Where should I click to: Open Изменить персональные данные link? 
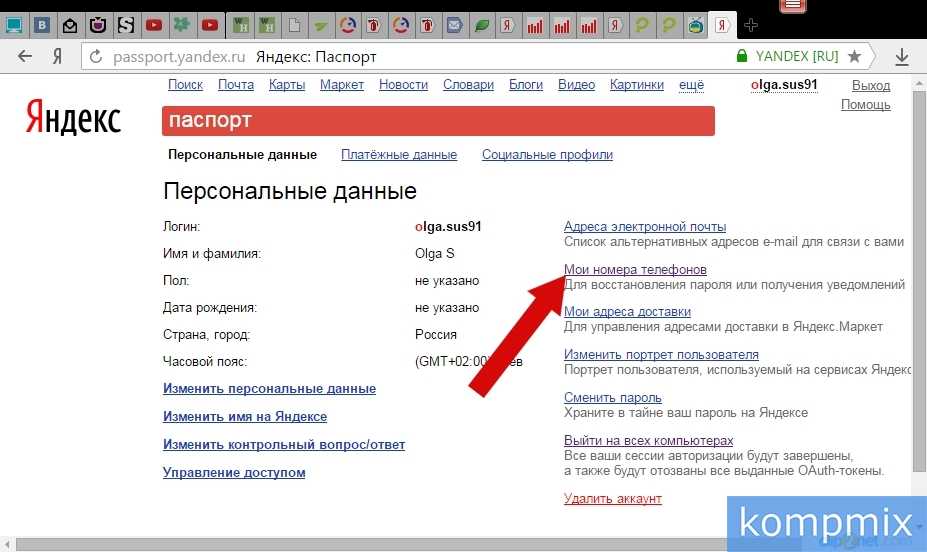(269, 389)
